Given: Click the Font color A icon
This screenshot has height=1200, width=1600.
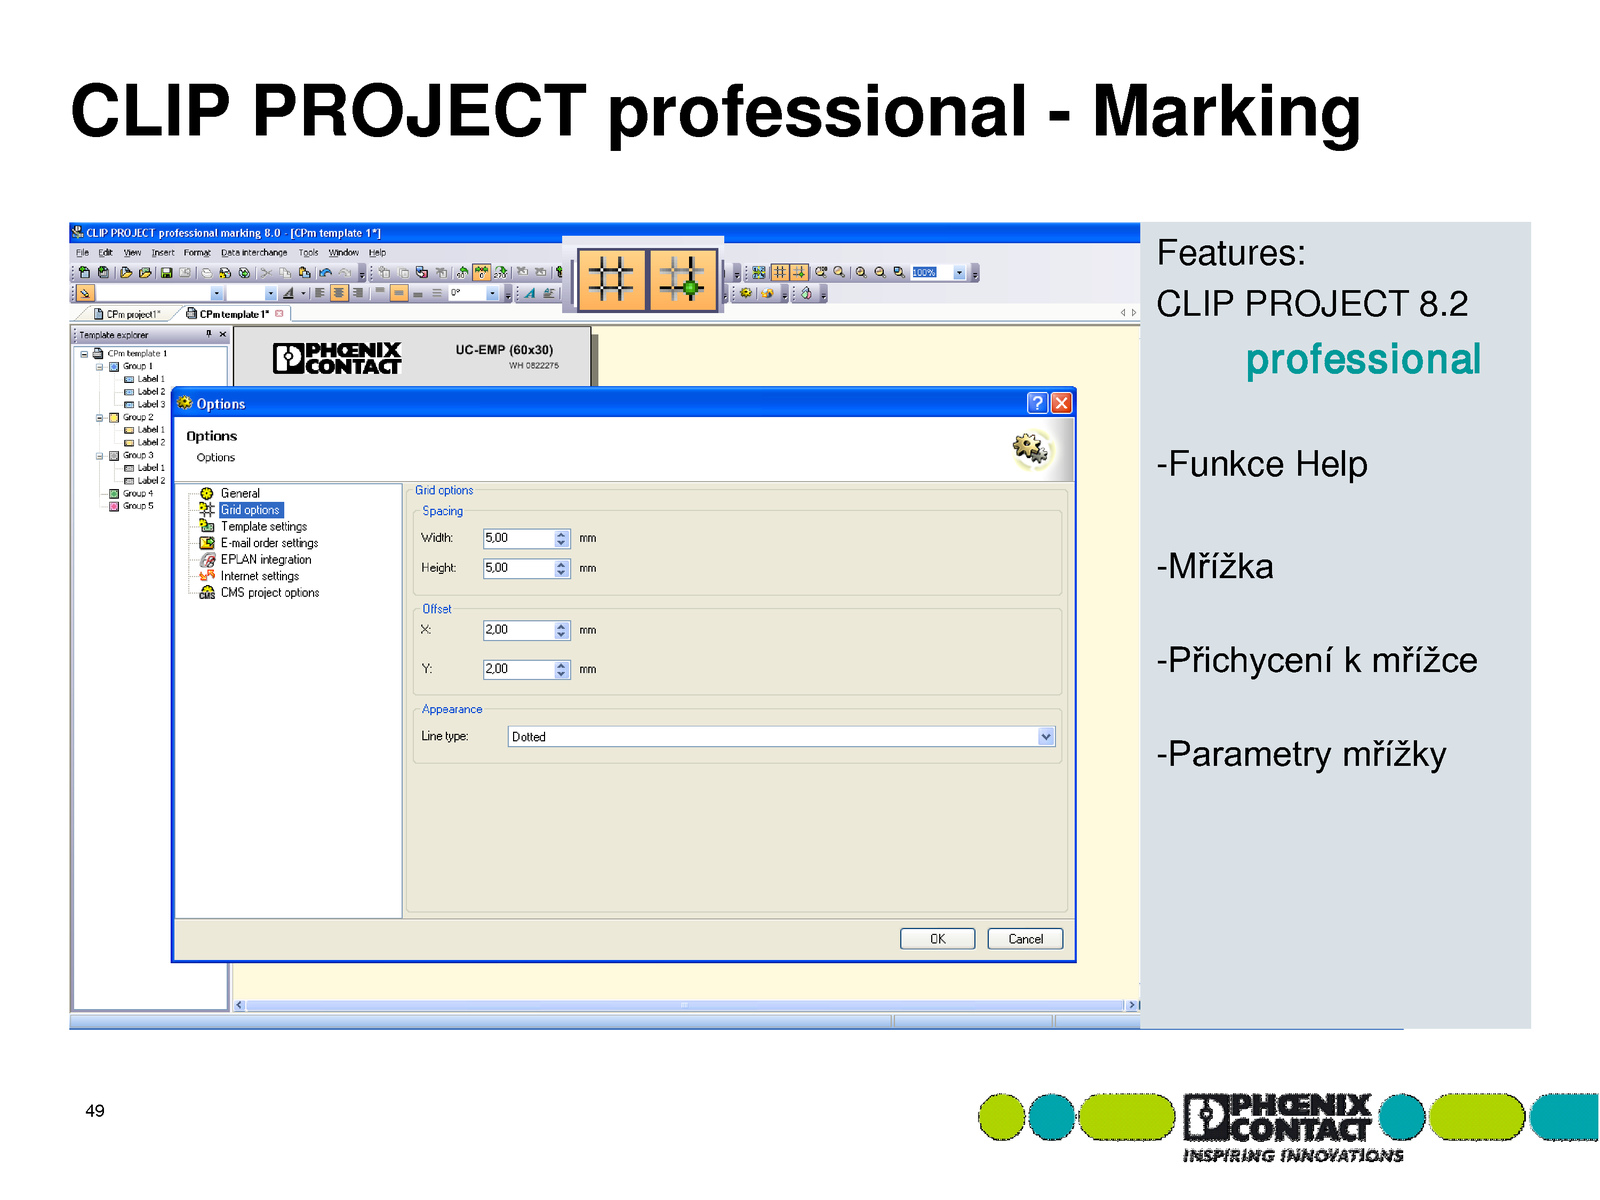Looking at the screenshot, I should coord(288,293).
